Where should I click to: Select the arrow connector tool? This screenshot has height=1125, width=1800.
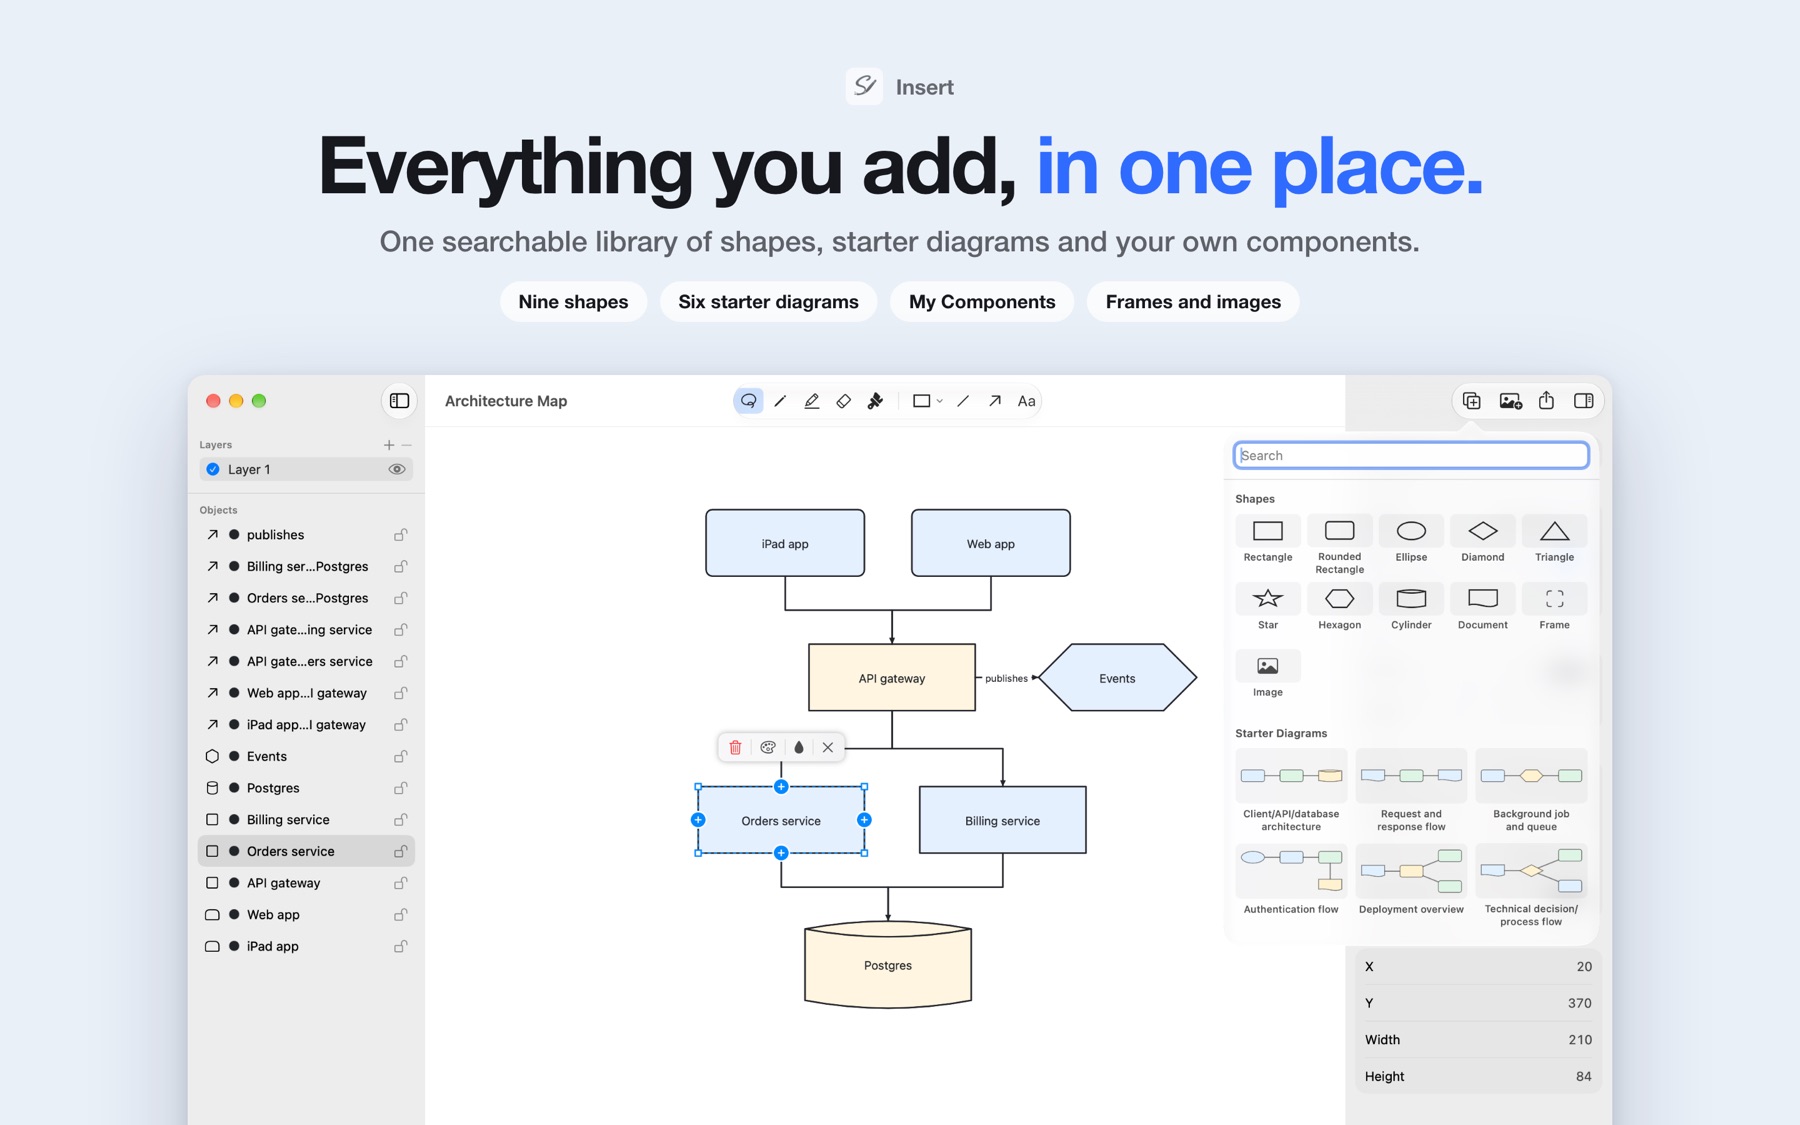tap(995, 401)
